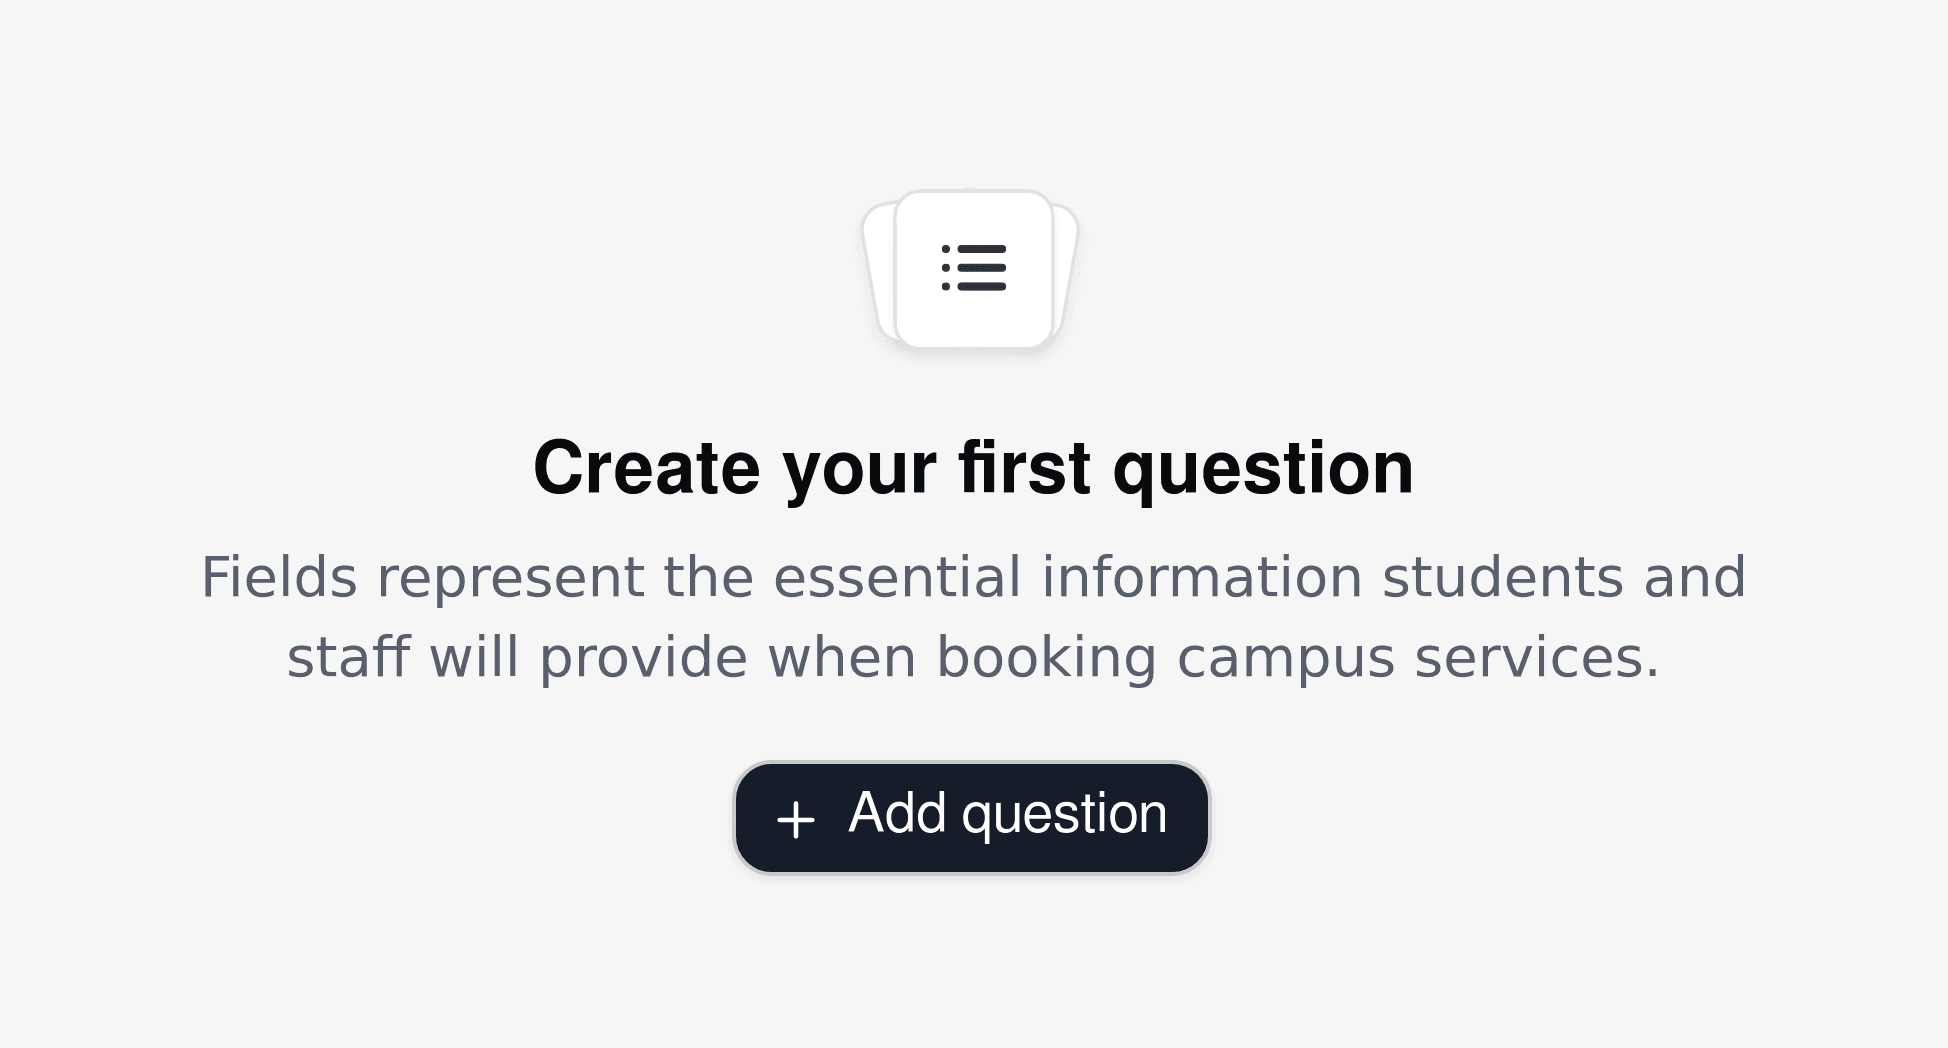
Task: Select the plus icon inside the dark button
Action: (x=795, y=816)
